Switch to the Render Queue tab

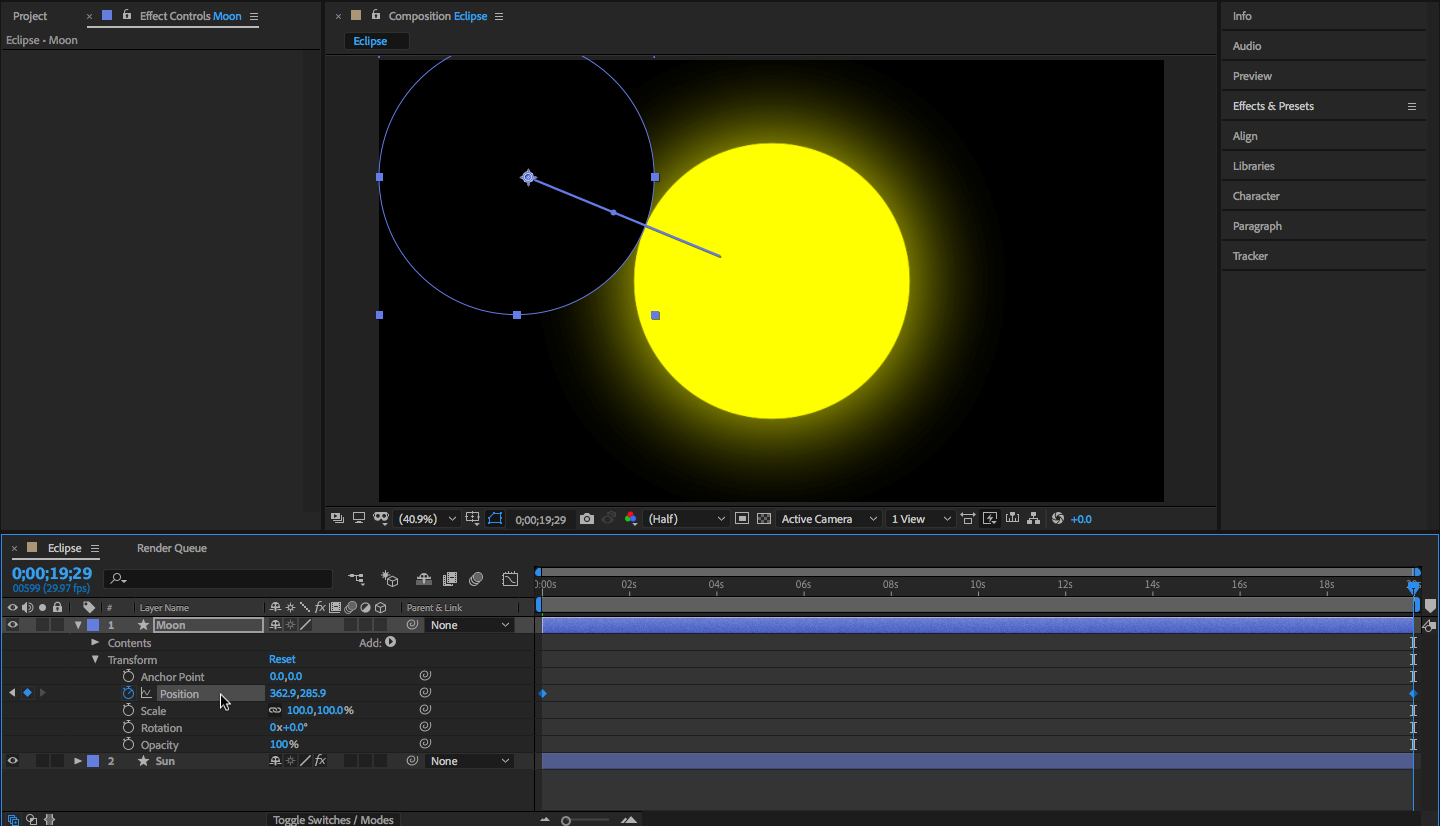[172, 548]
